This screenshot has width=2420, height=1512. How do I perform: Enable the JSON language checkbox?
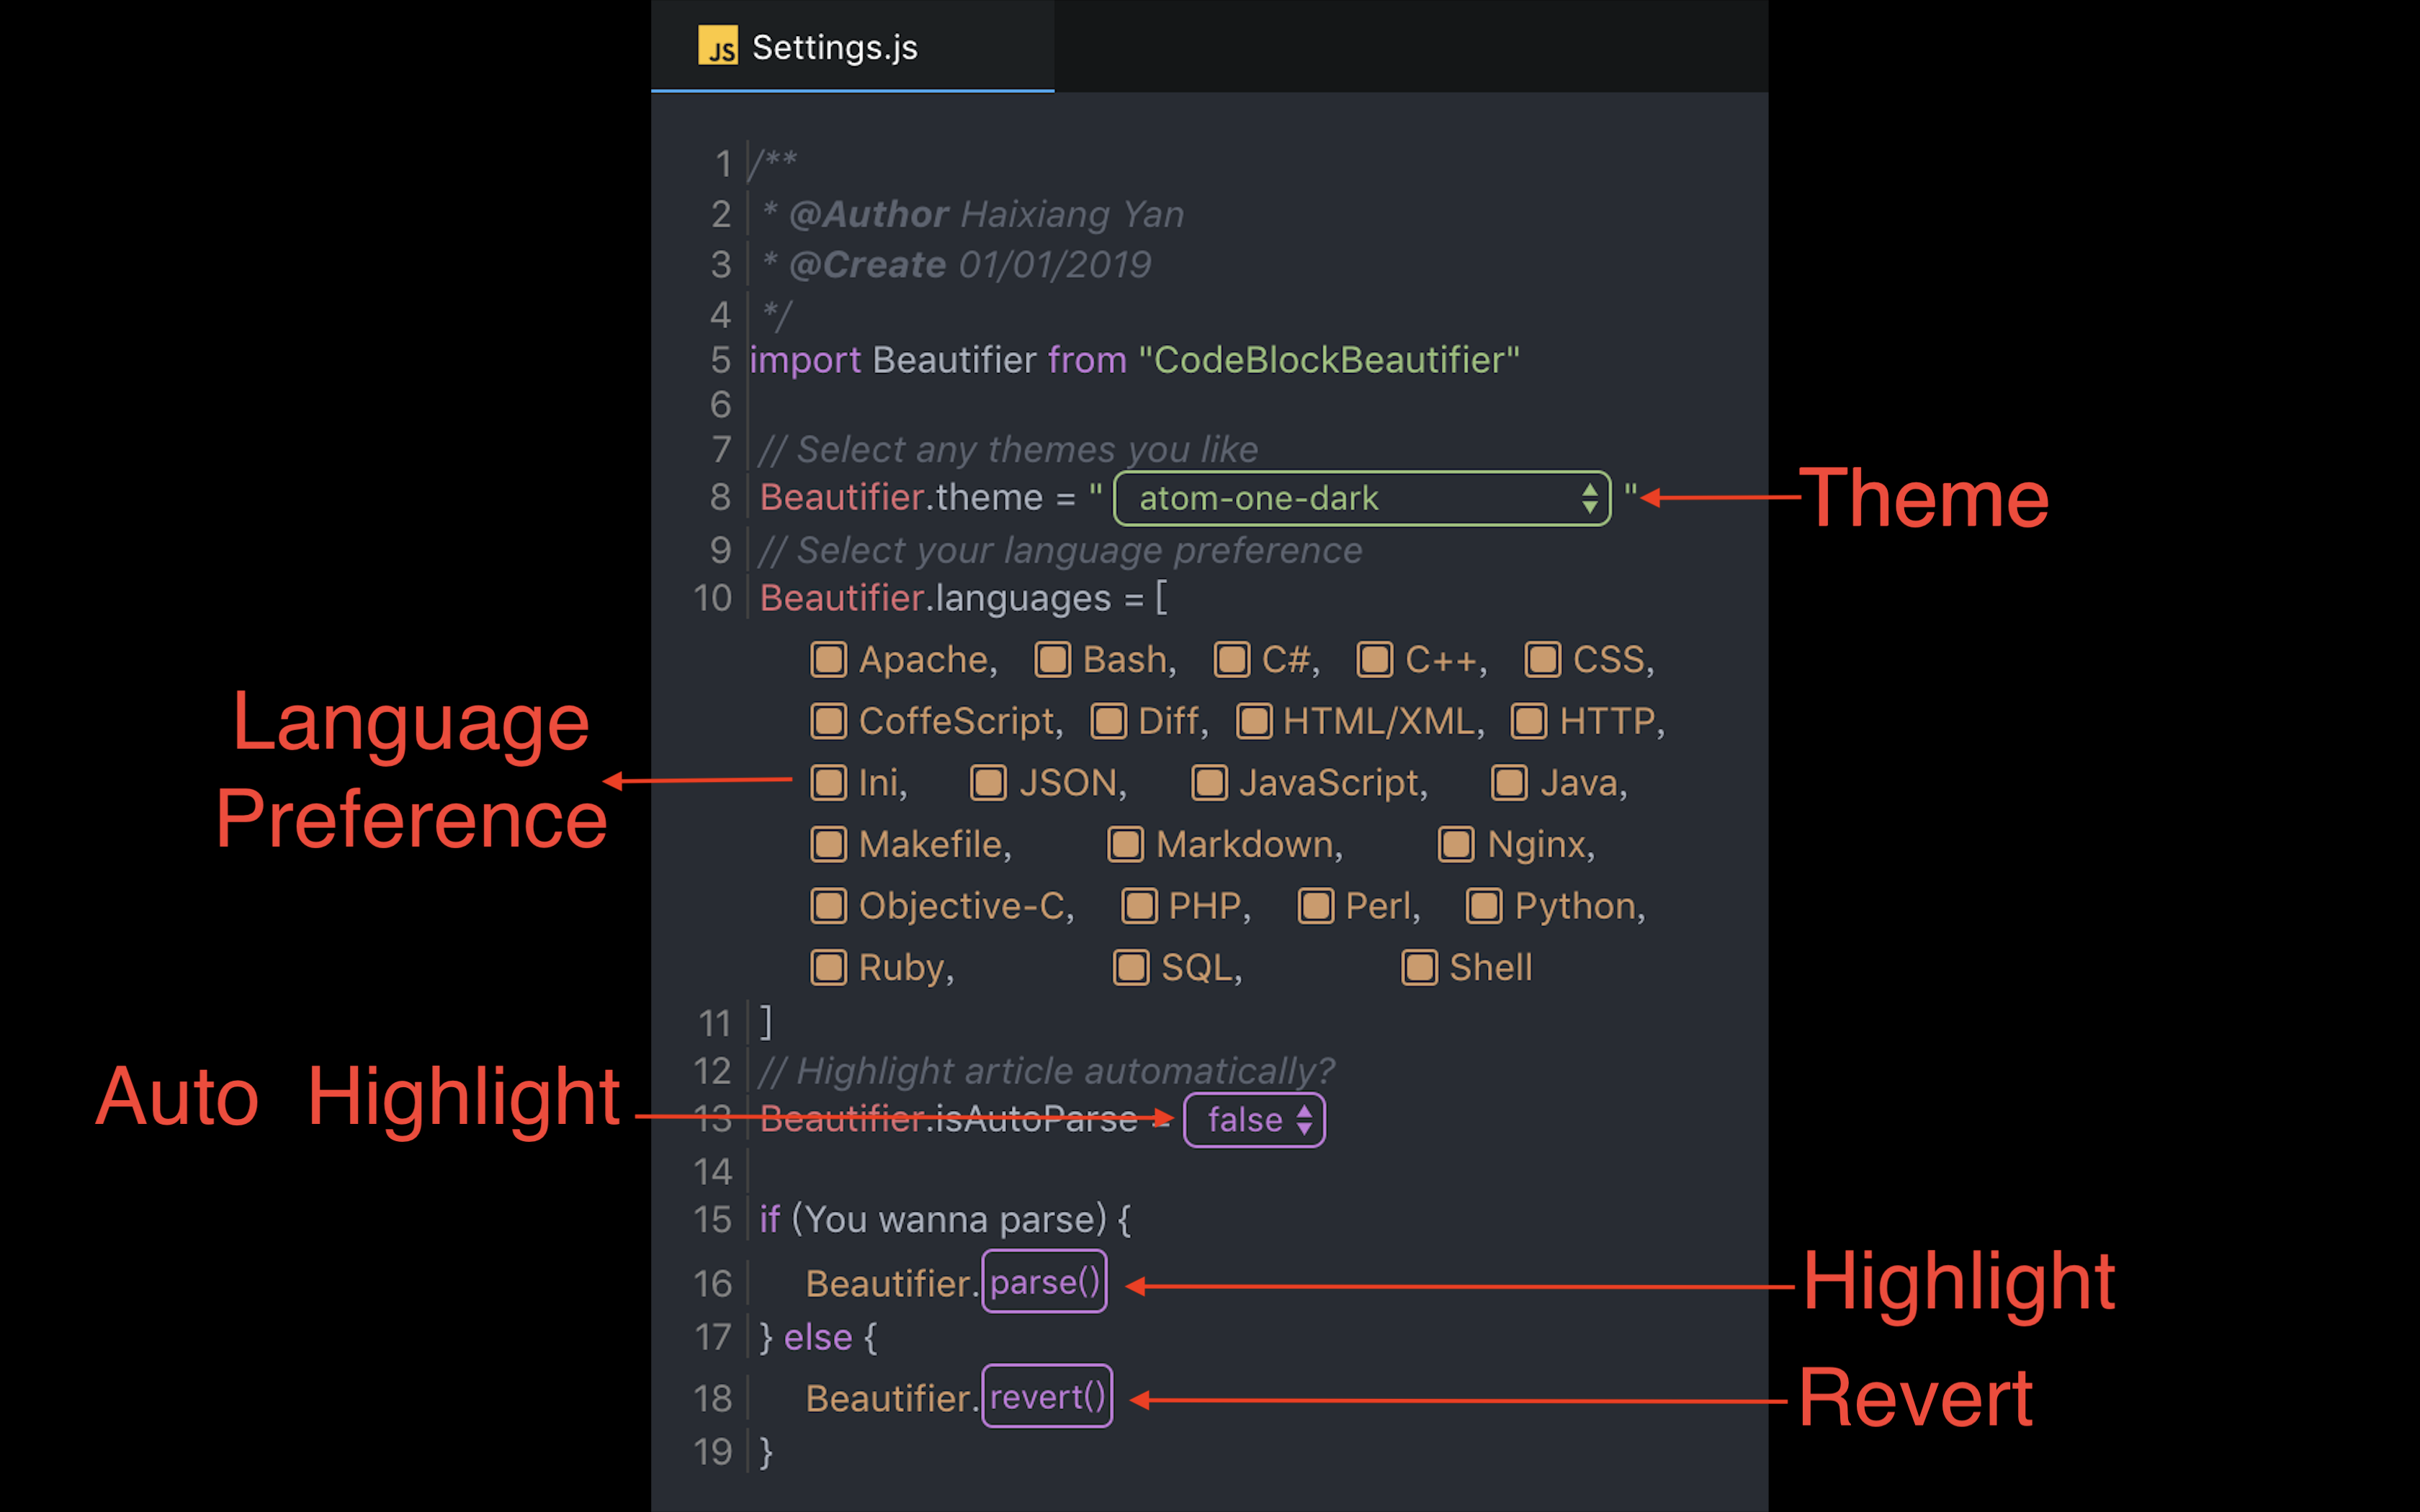[988, 783]
